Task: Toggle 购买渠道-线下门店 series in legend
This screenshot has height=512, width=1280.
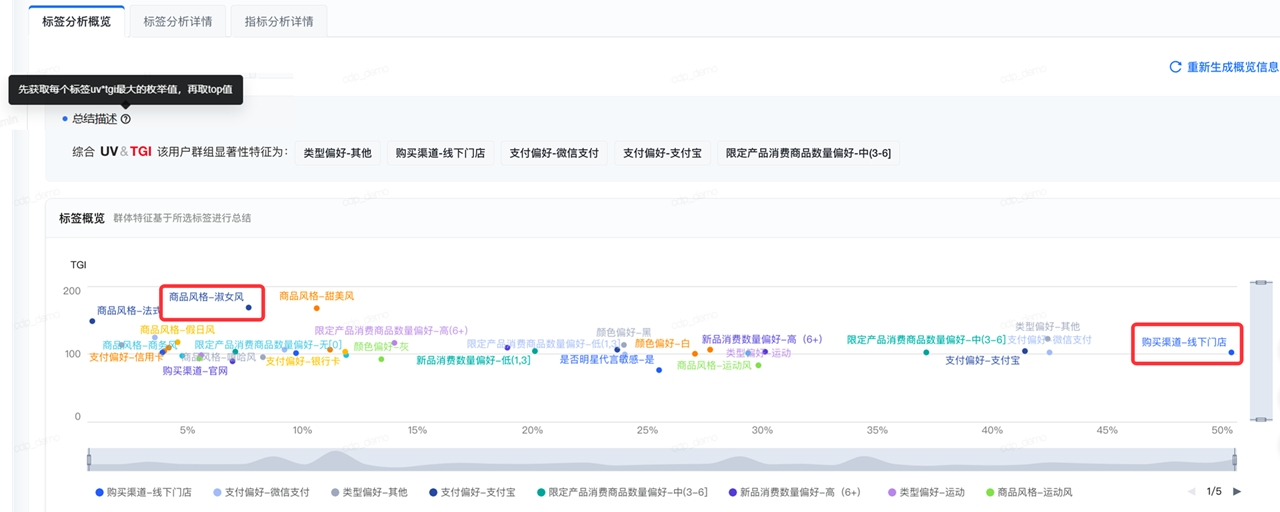Action: pos(148,492)
